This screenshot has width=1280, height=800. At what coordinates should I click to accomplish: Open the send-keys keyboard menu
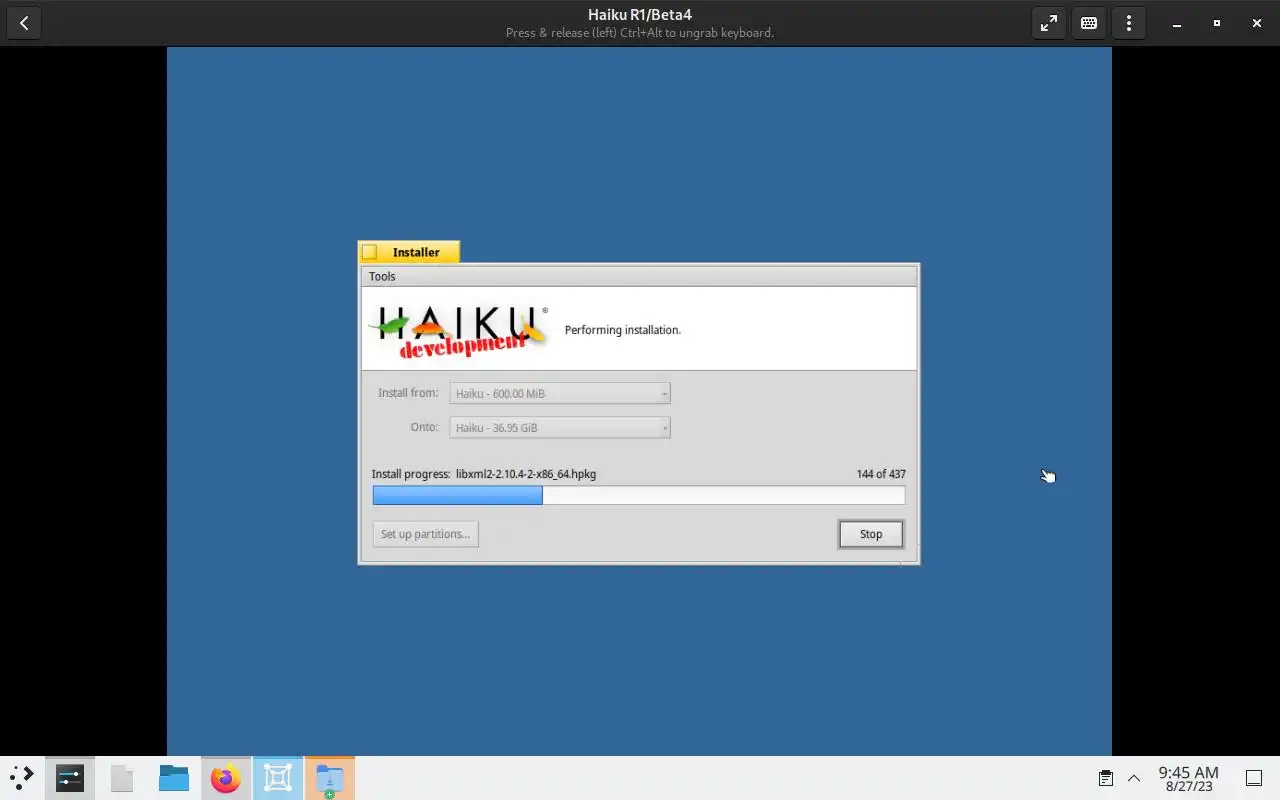pyautogui.click(x=1089, y=23)
